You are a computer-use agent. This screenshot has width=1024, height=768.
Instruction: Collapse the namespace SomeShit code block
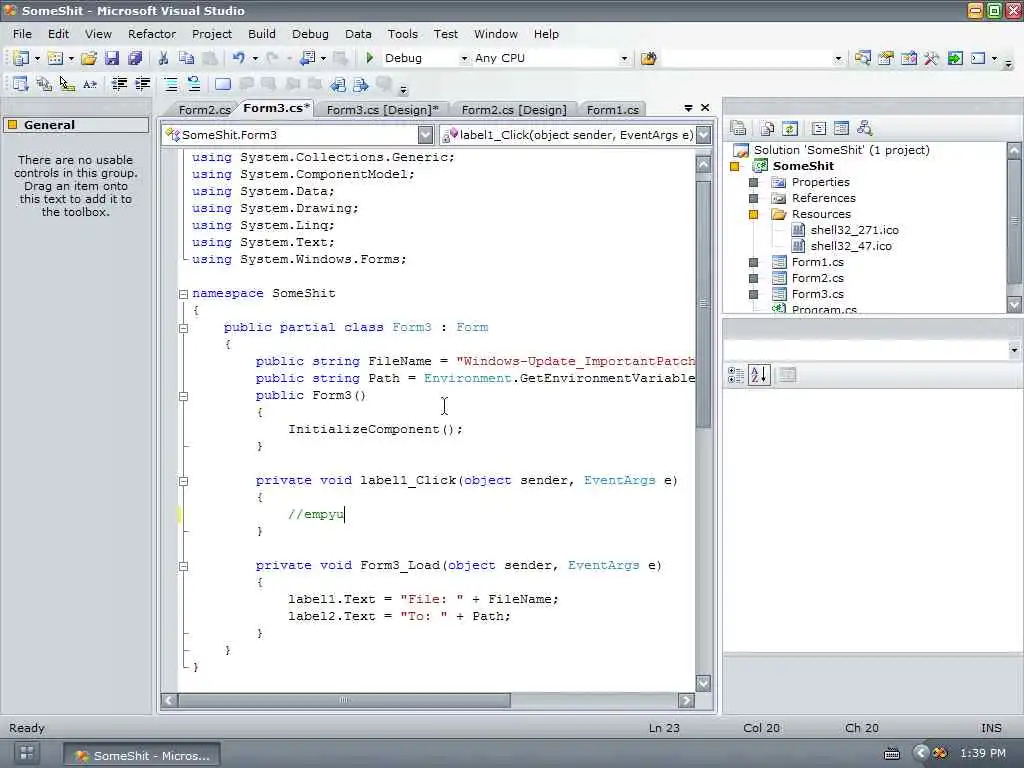(x=184, y=294)
